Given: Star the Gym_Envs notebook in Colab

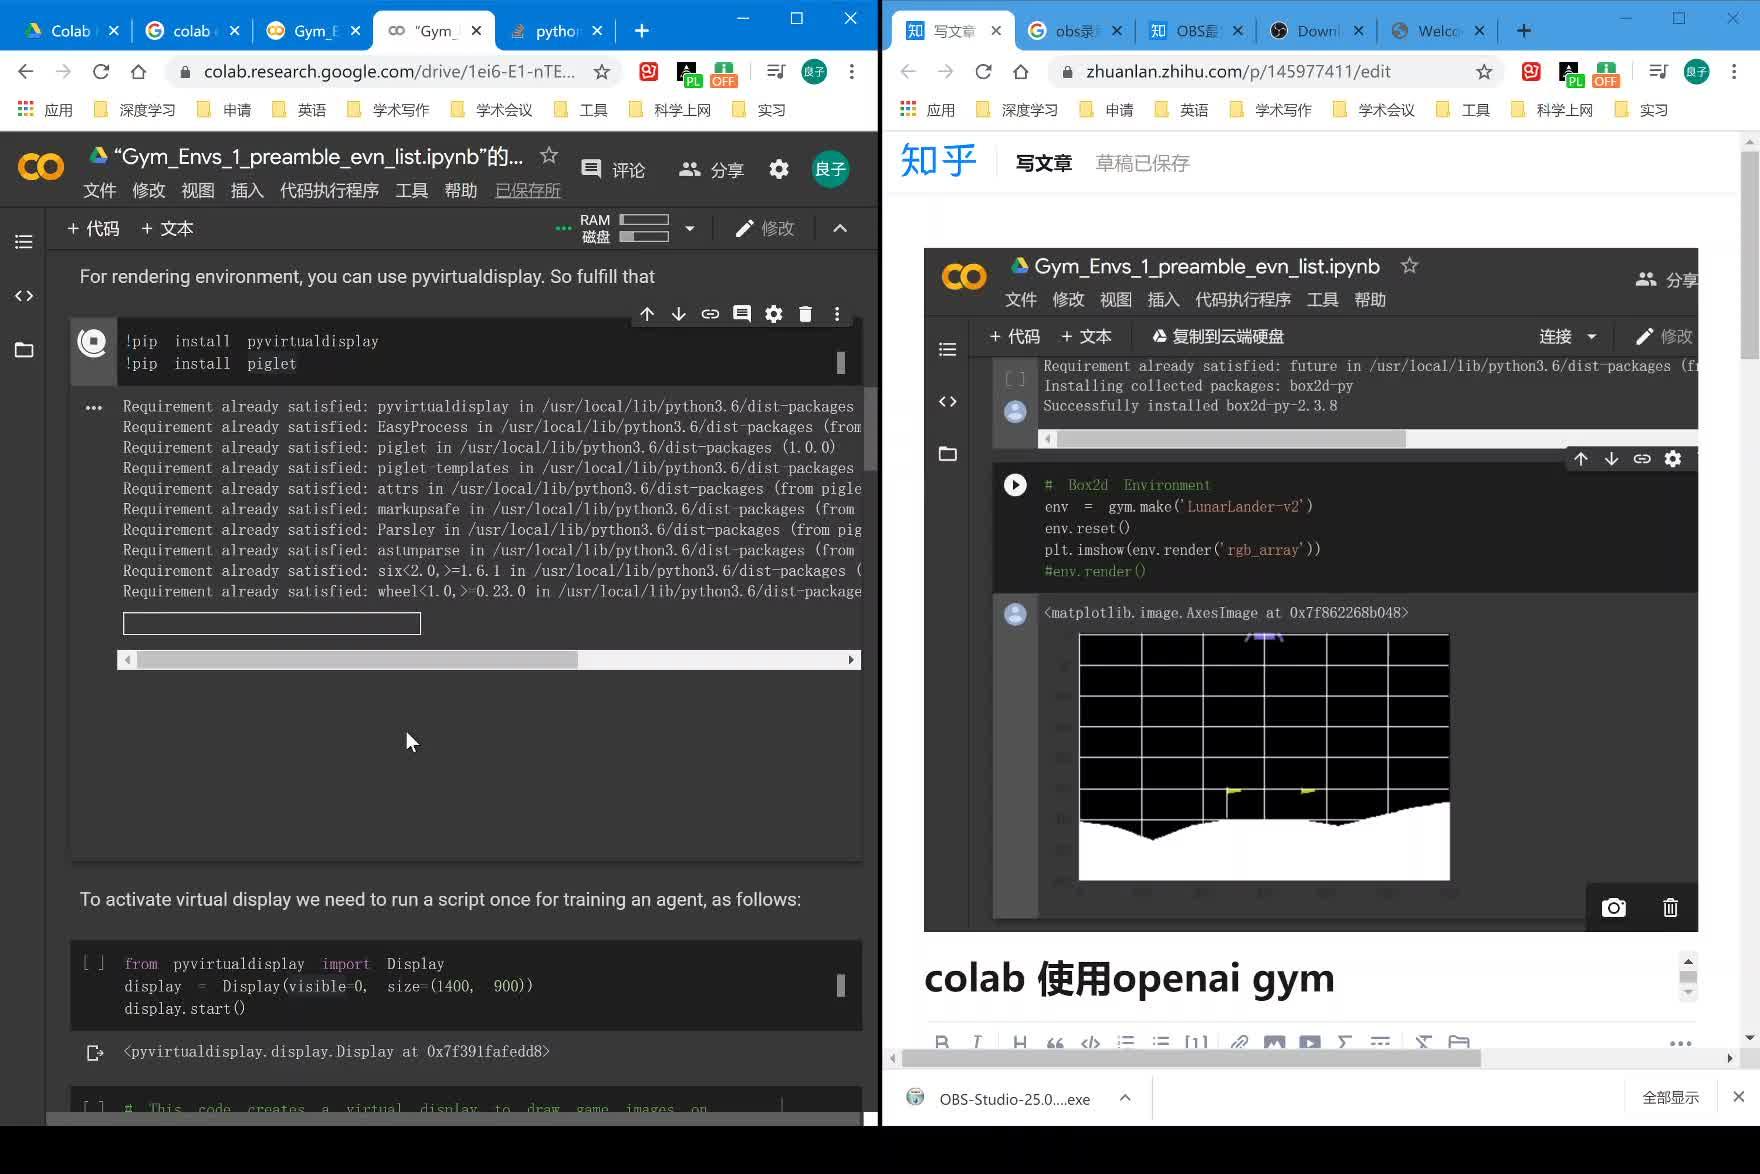Looking at the screenshot, I should 549,156.
